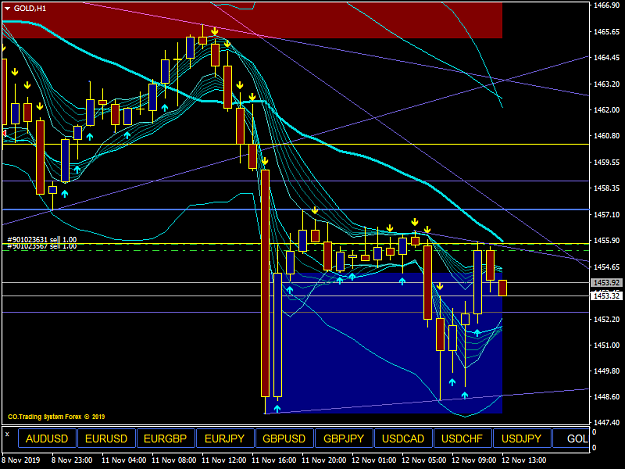Switch chart to GBPJPY symbol button

coord(344,438)
